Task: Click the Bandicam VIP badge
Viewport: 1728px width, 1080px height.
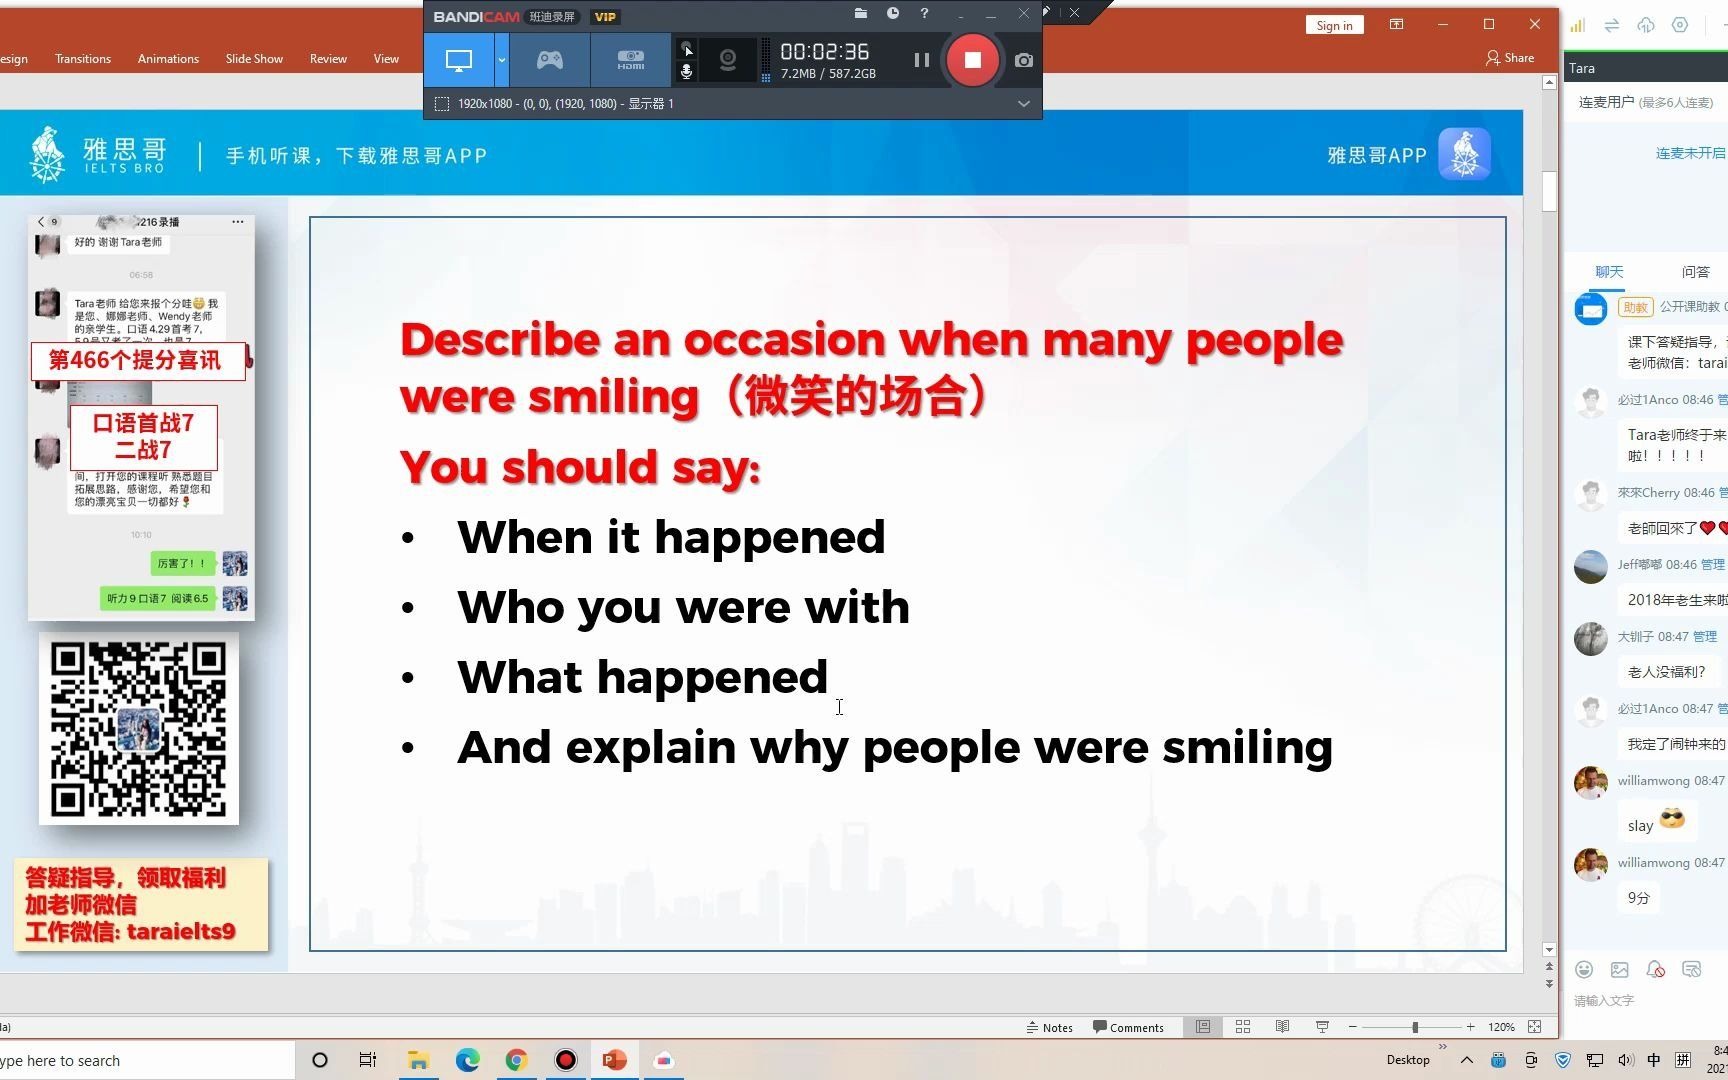Action: coord(605,17)
